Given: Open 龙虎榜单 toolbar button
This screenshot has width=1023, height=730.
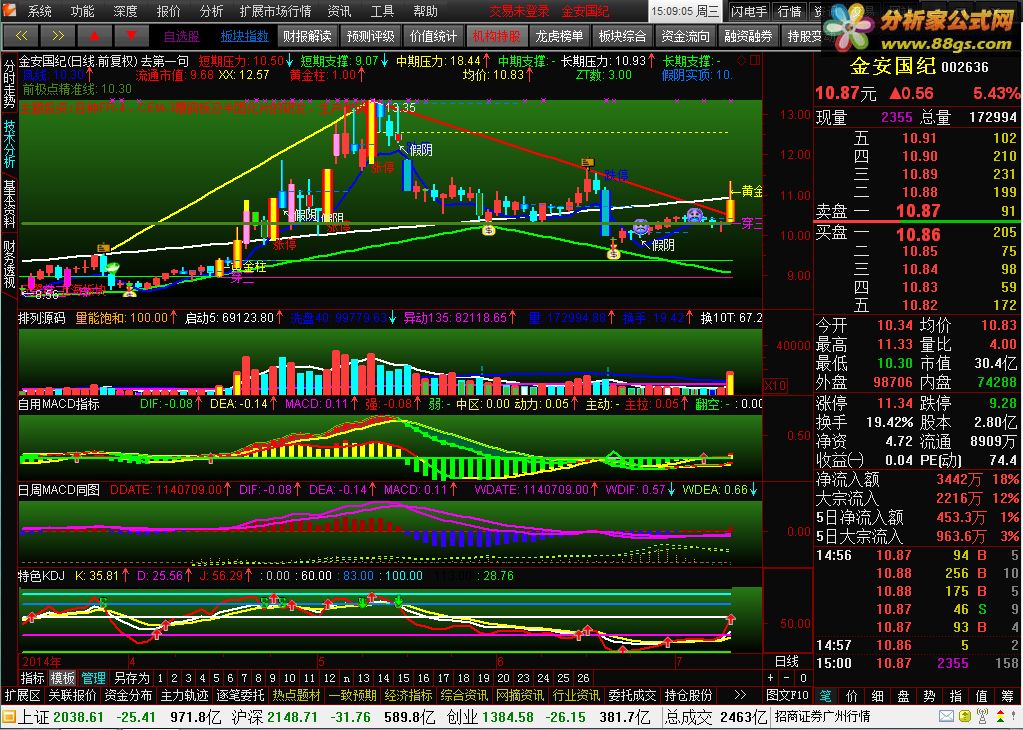Looking at the screenshot, I should (559, 37).
